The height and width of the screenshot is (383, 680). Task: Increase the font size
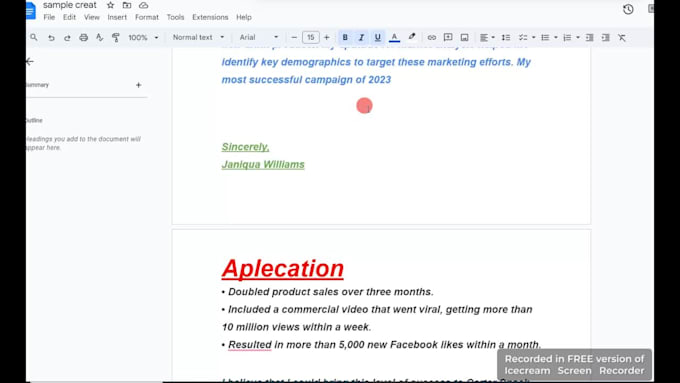click(327, 37)
